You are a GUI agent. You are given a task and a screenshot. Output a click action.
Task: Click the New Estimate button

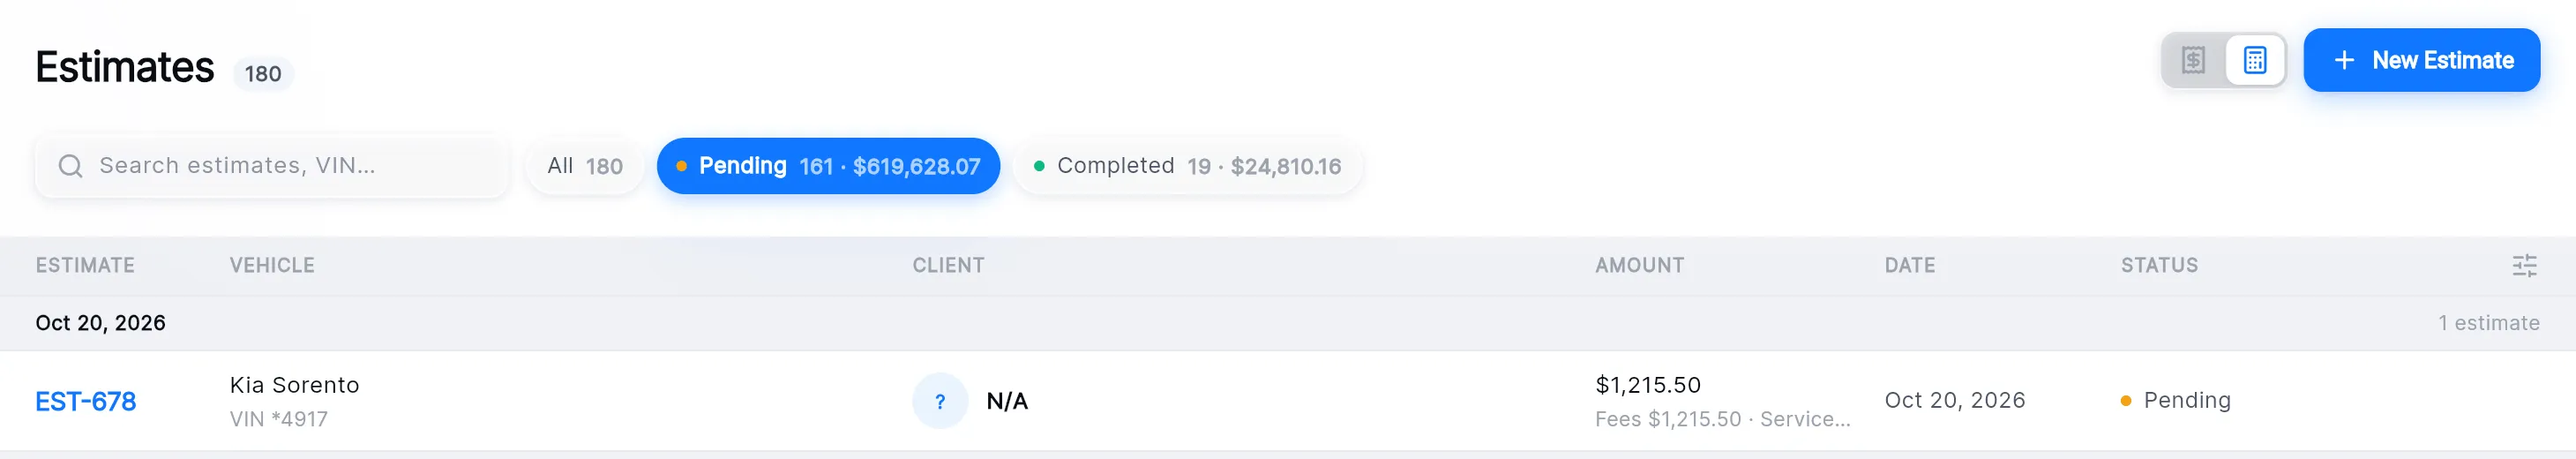[2421, 60]
